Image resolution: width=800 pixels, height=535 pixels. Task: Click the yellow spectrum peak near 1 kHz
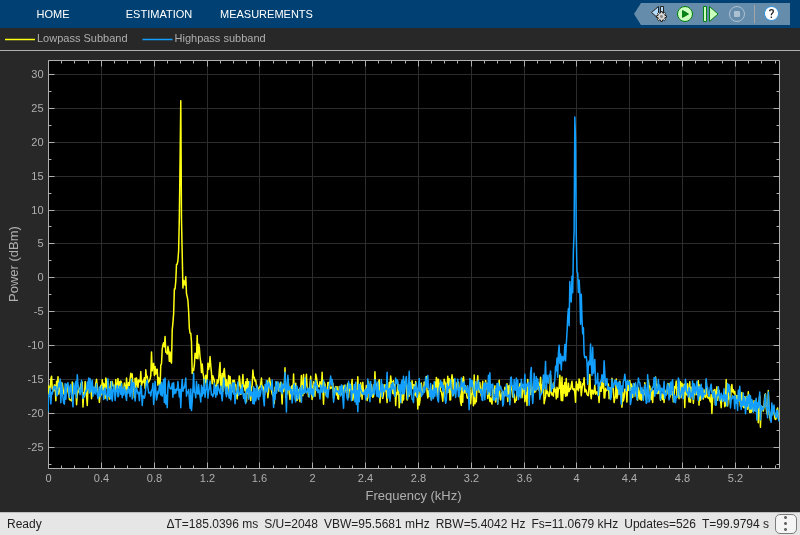click(x=181, y=101)
